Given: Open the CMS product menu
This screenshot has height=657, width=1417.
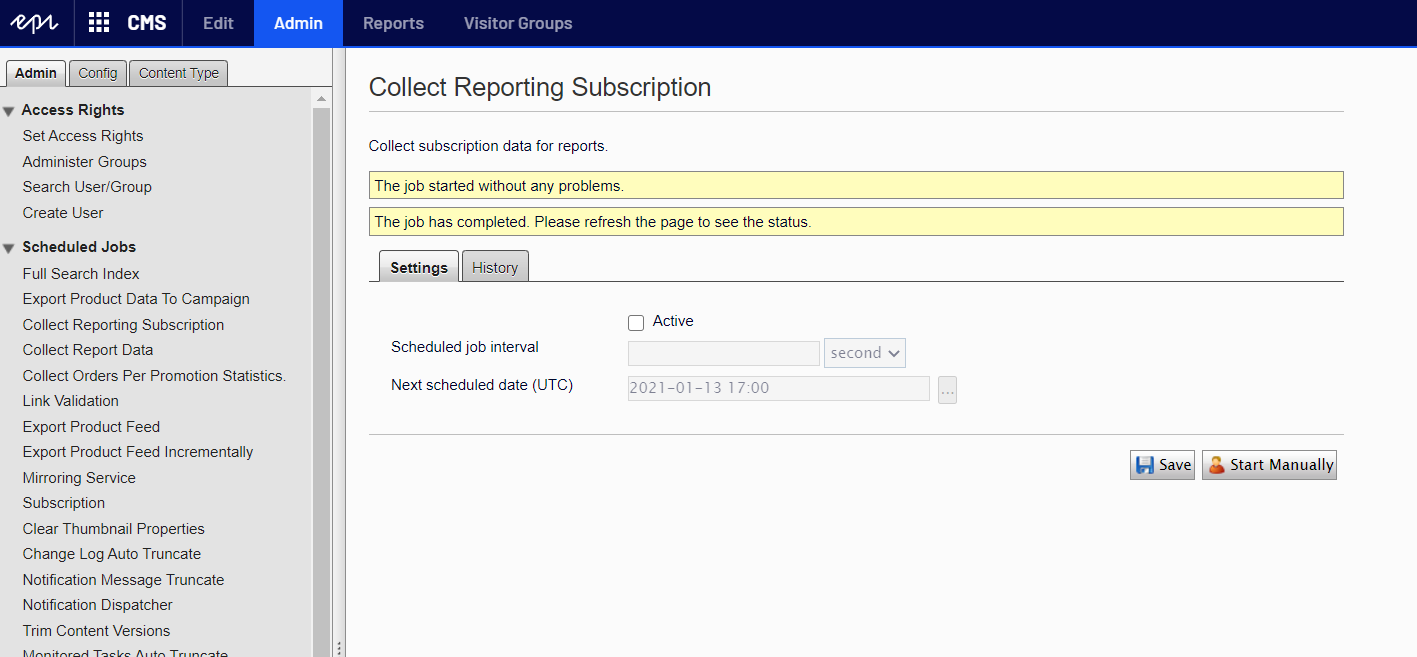Looking at the screenshot, I should tap(147, 23).
